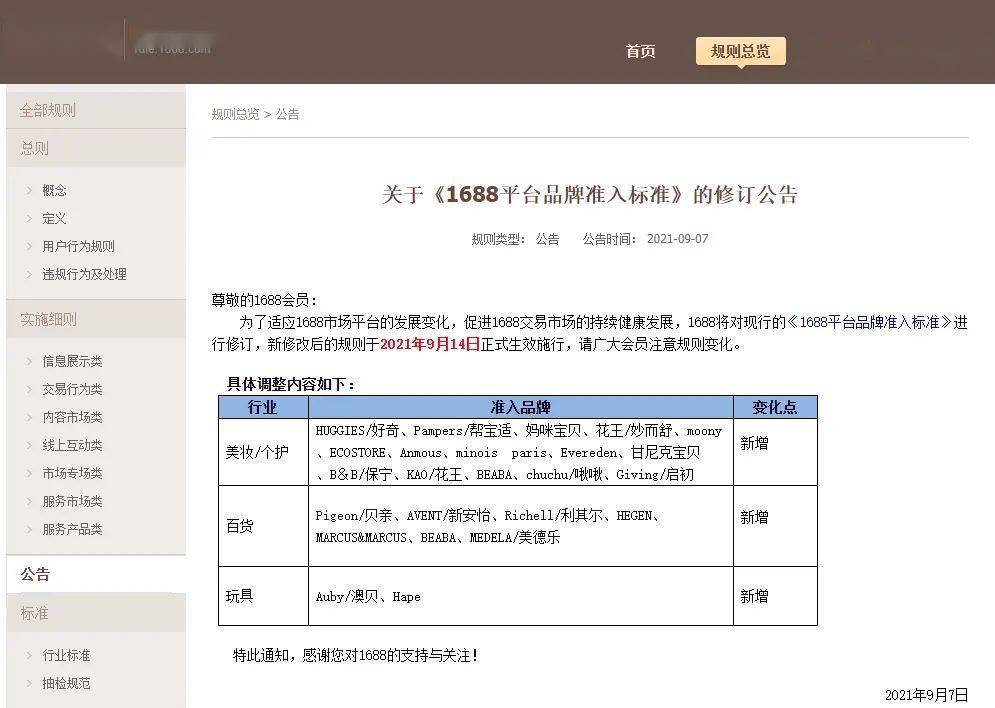Open the 《1688平台品牌准入标准》 link in the paragraph

870,322
